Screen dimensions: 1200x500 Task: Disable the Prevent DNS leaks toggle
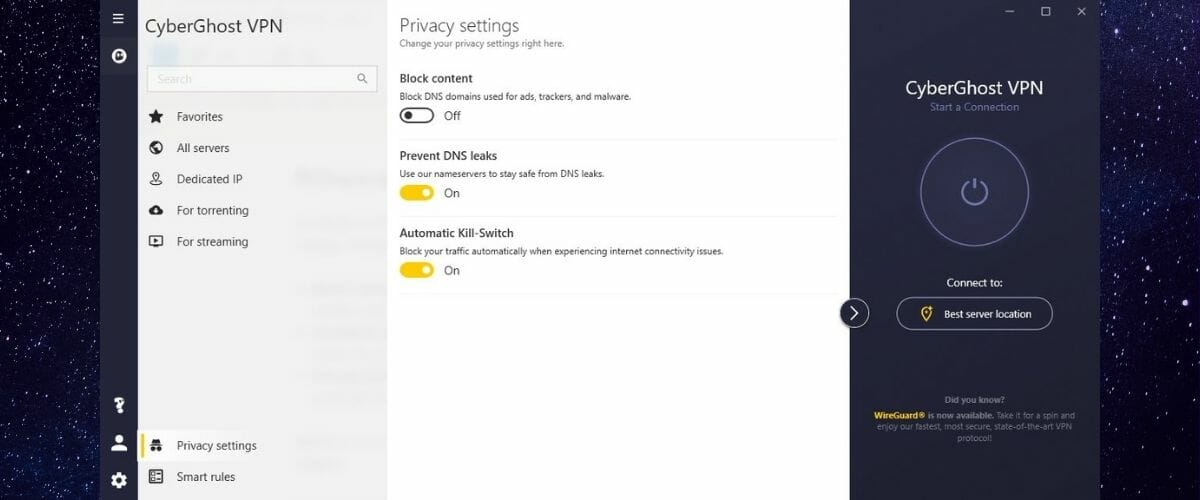click(417, 193)
